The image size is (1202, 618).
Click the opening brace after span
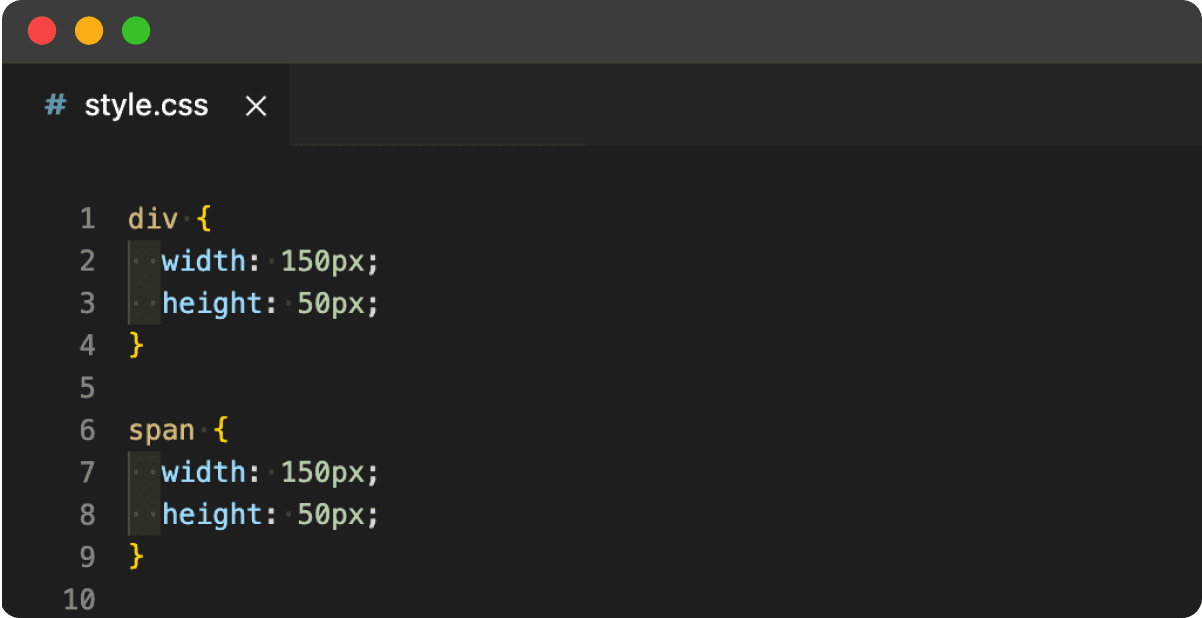(x=221, y=430)
